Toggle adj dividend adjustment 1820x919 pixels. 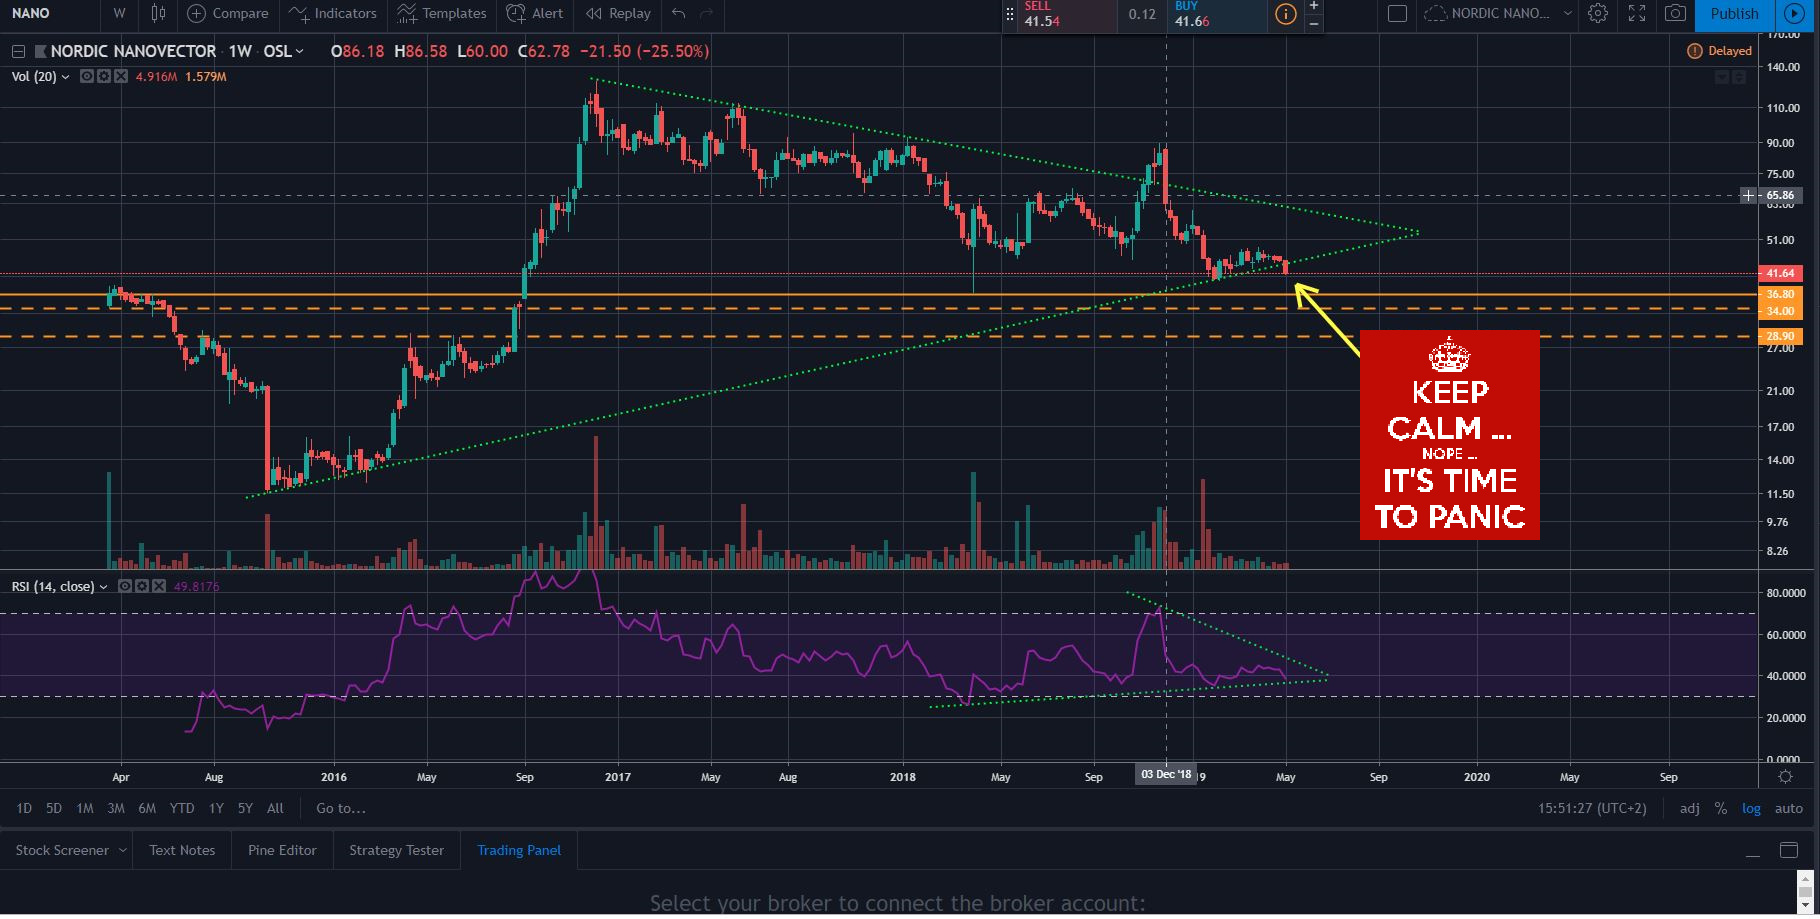[x=1689, y=808]
